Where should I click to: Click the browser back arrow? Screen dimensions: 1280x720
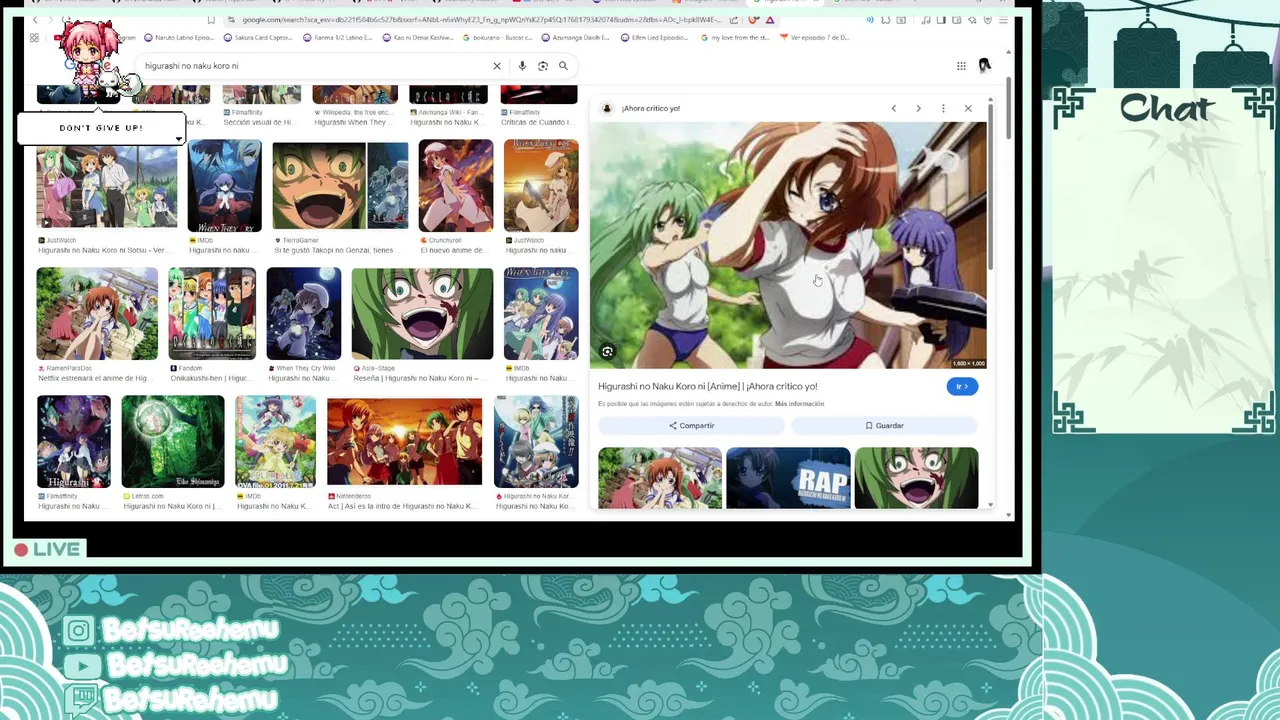(x=35, y=20)
